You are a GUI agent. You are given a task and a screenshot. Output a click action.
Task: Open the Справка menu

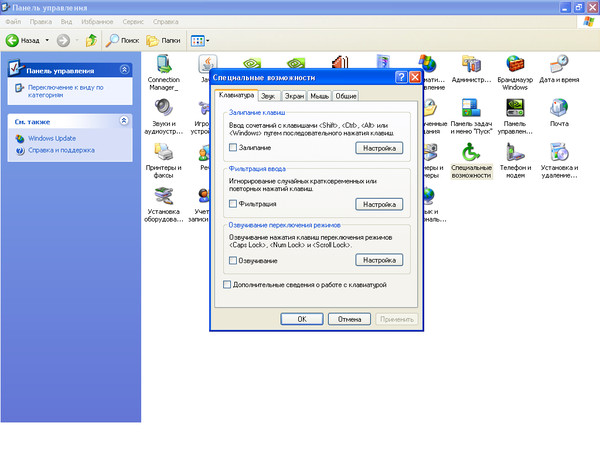point(165,22)
